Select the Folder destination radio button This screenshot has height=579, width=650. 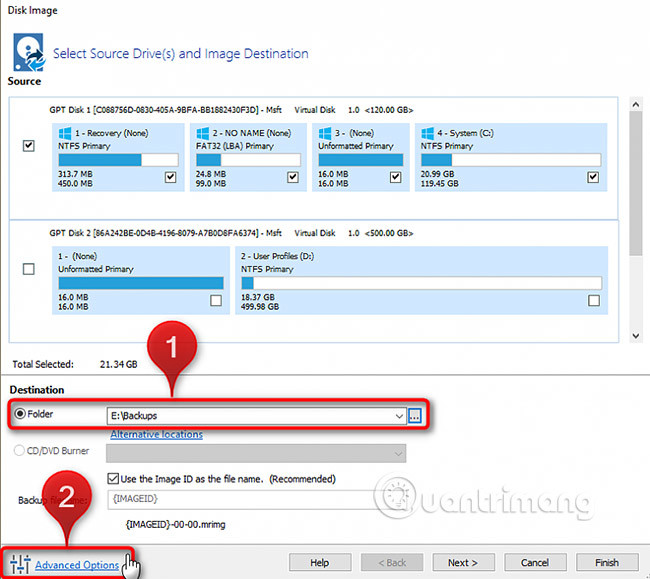(20, 414)
